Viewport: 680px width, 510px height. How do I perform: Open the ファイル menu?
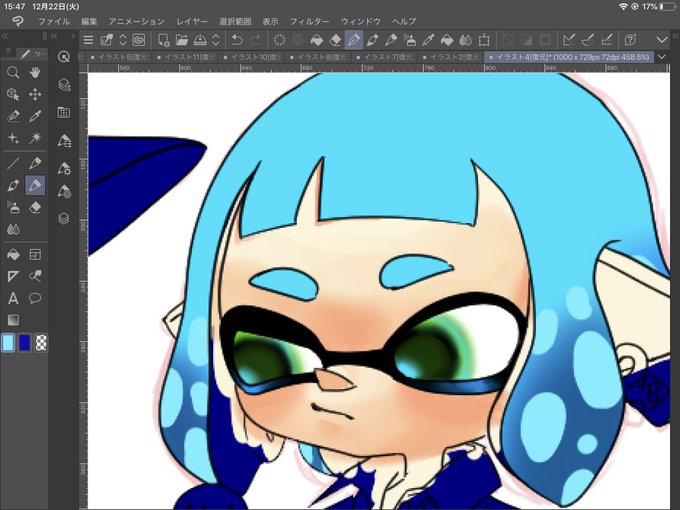54,21
